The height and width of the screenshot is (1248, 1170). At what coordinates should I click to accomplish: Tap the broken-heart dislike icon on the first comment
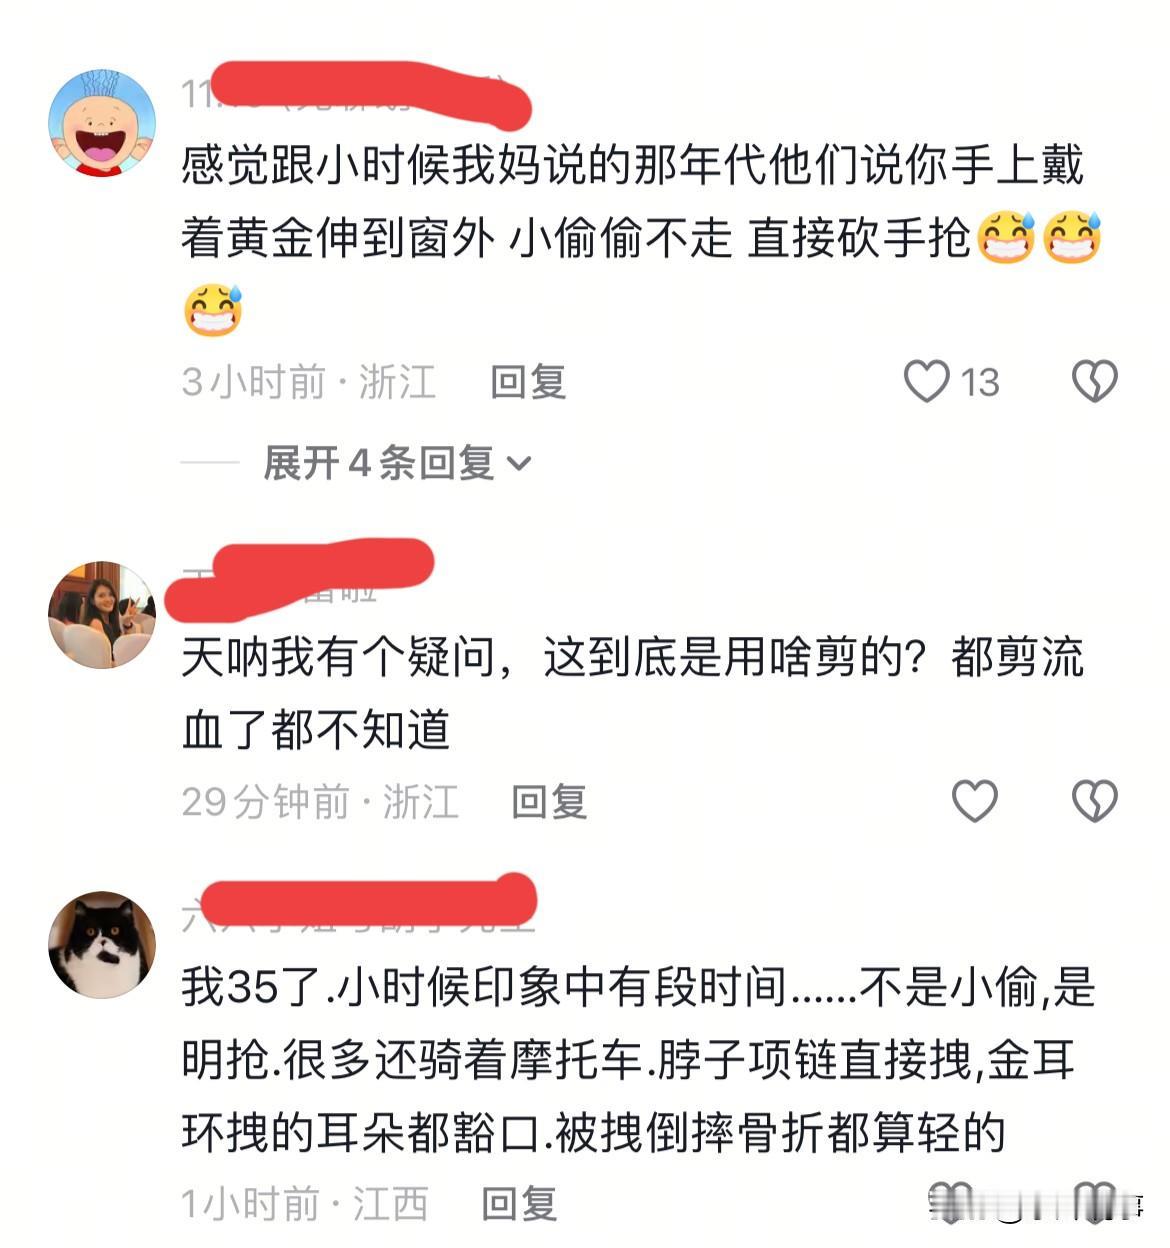coord(1094,381)
